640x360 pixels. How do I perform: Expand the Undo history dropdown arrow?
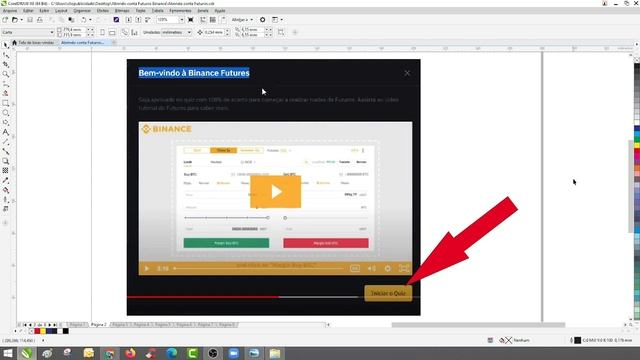tap(90, 20)
